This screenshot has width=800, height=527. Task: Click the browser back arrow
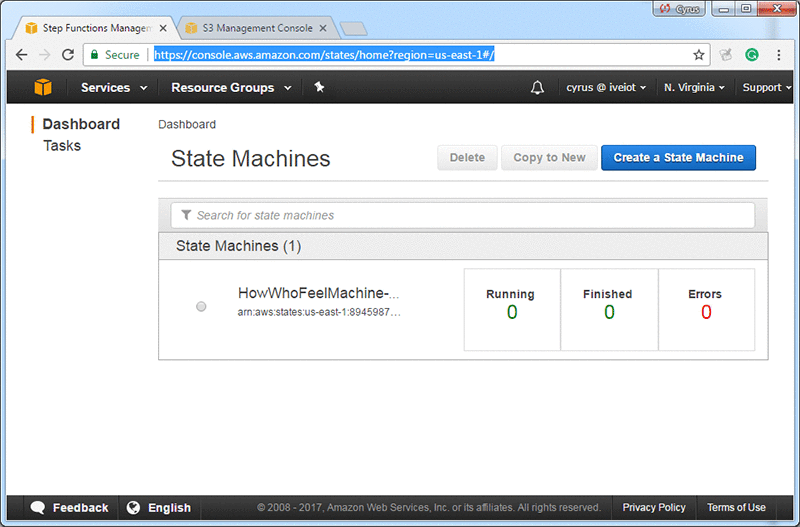21,55
